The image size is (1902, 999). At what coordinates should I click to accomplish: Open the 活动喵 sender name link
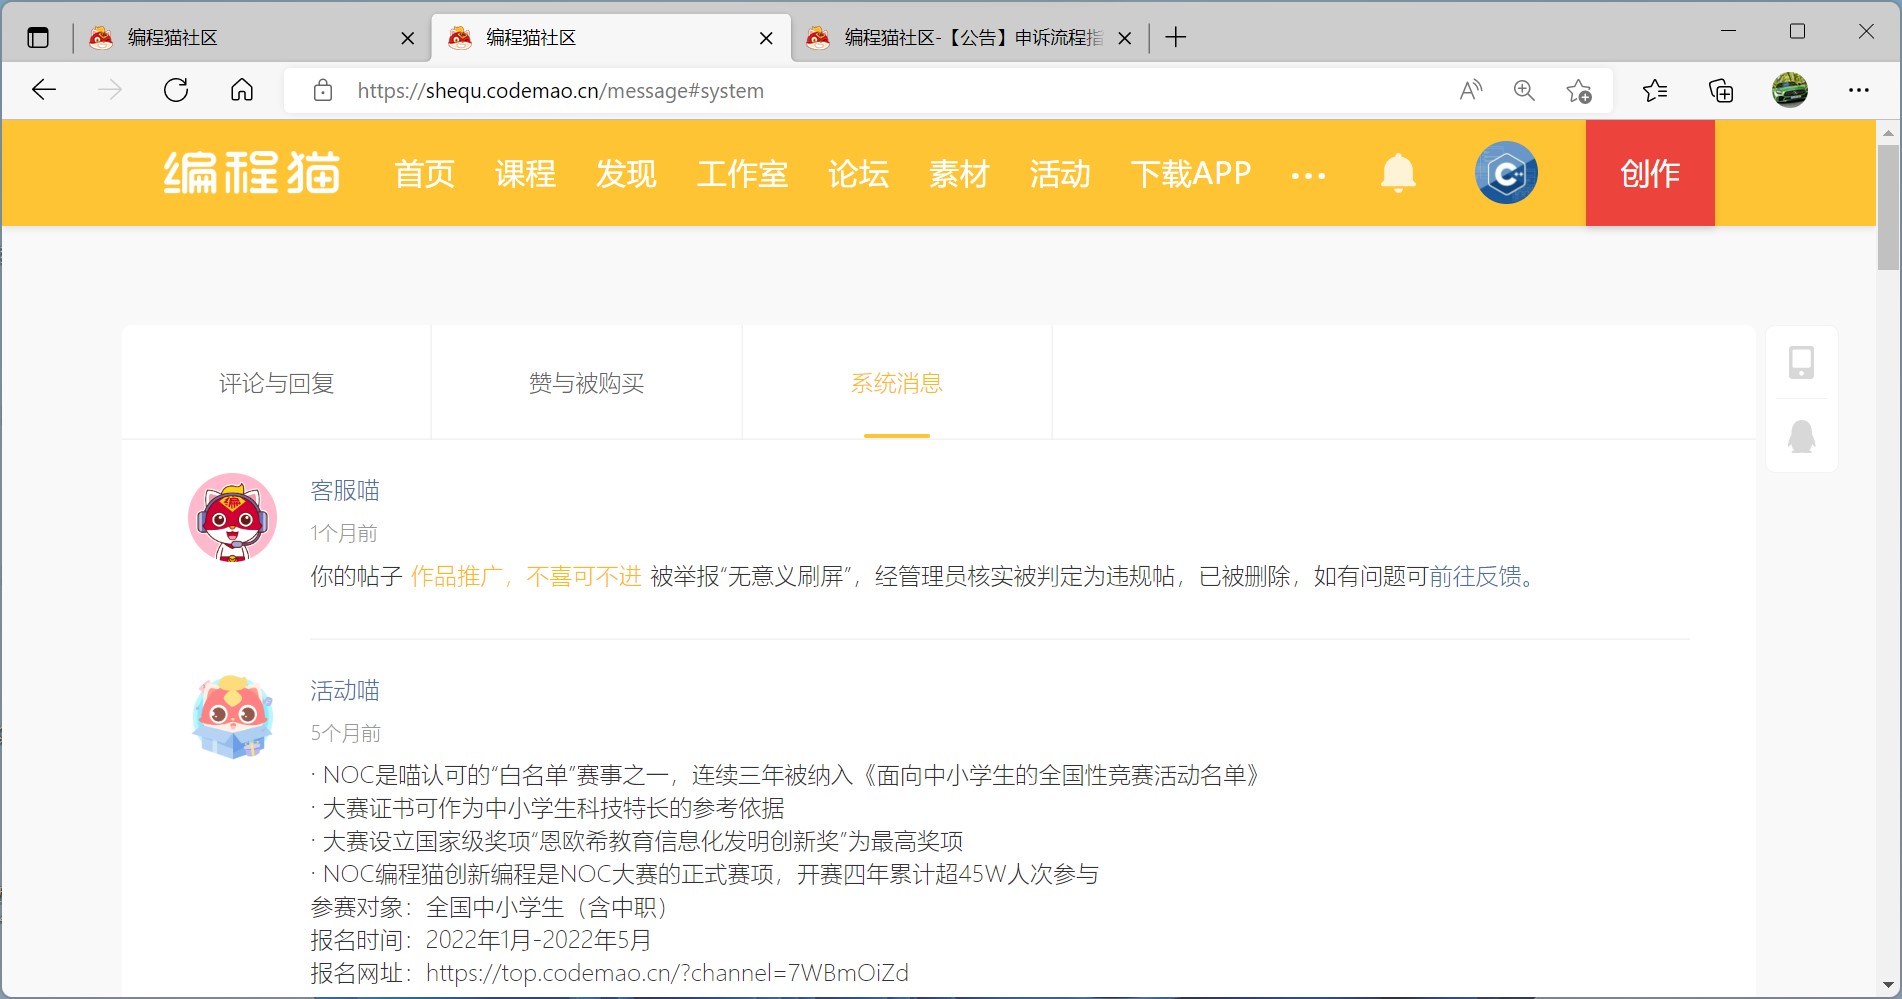pos(345,690)
